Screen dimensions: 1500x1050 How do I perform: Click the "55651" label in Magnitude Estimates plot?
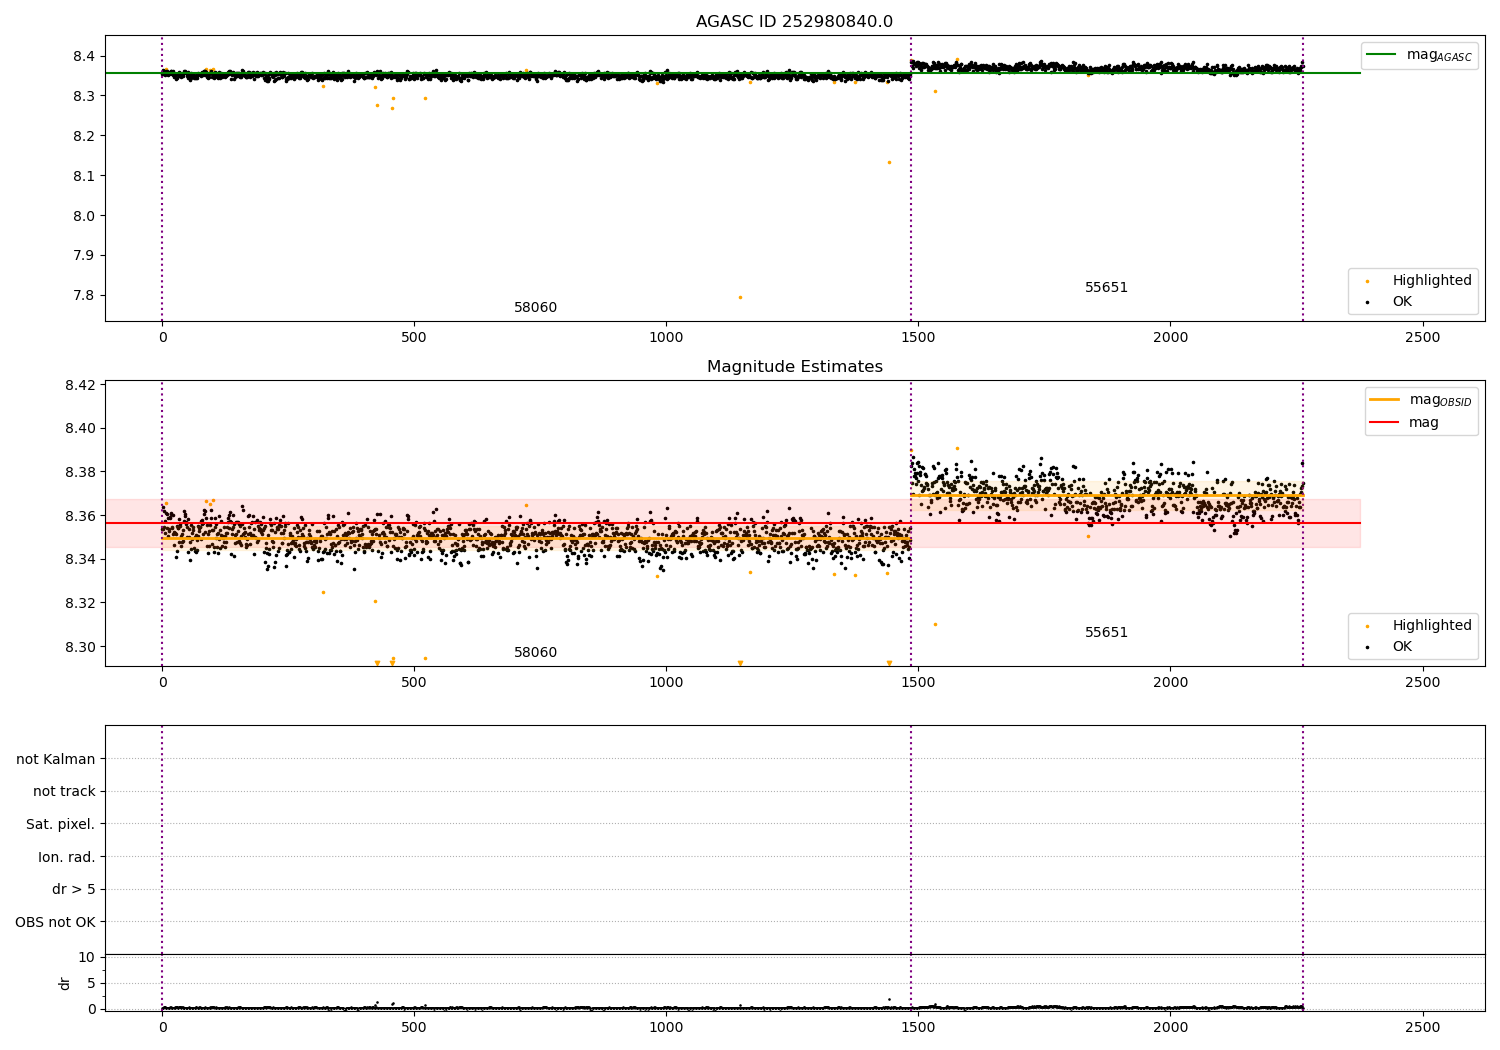click(x=1106, y=633)
